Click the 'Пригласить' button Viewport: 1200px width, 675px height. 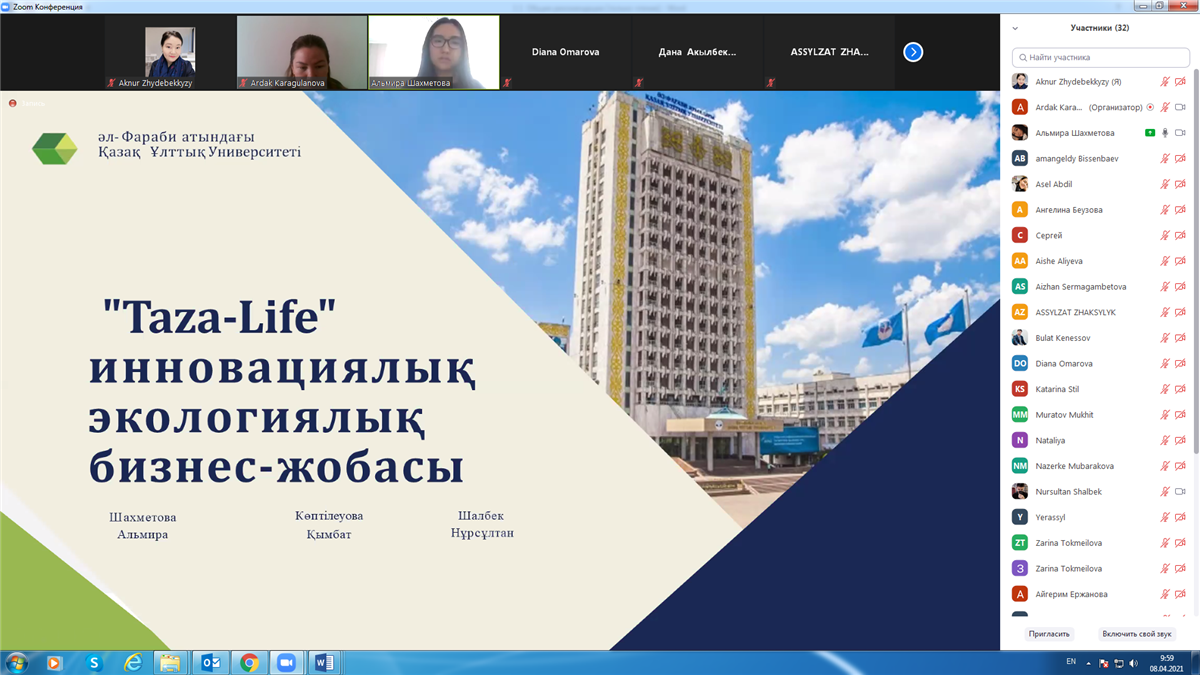coord(1050,634)
